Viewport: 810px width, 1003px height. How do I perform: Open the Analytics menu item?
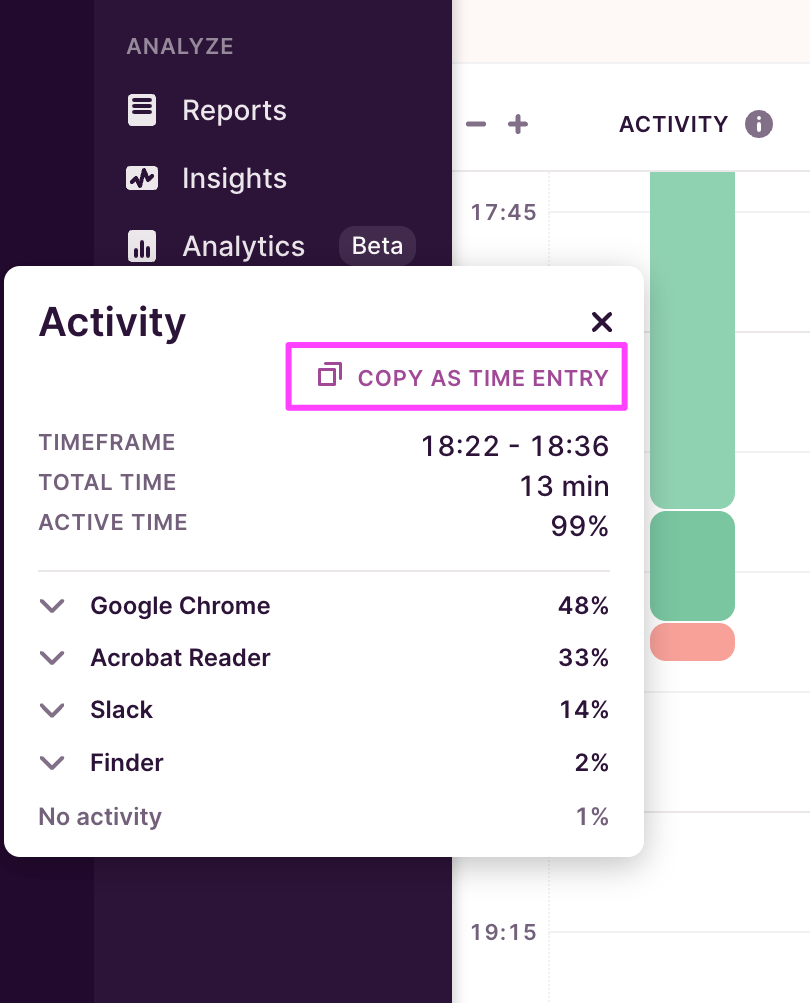243,246
